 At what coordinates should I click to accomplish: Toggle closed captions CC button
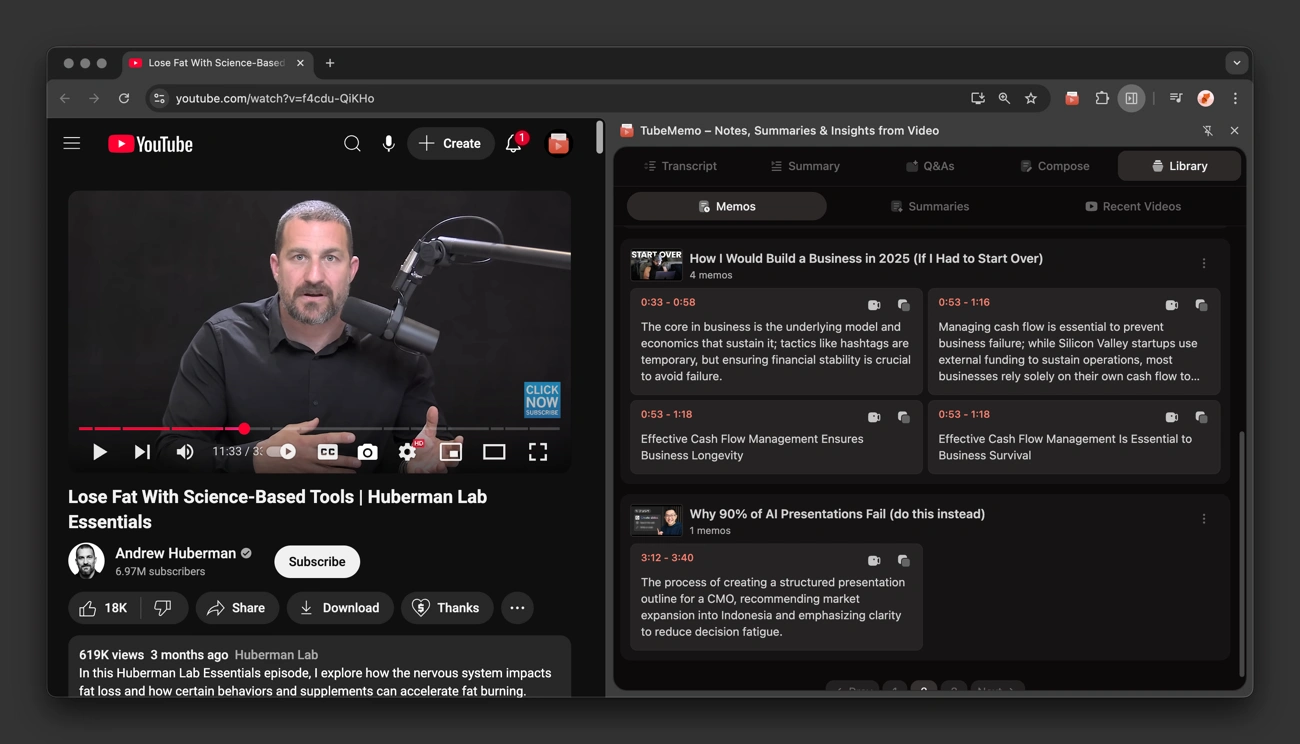tap(327, 452)
